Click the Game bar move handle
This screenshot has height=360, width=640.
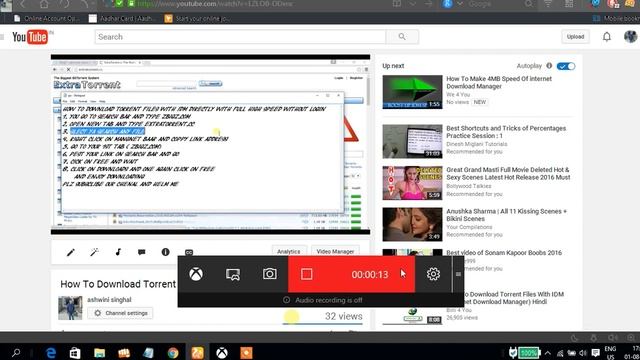tap(458, 274)
